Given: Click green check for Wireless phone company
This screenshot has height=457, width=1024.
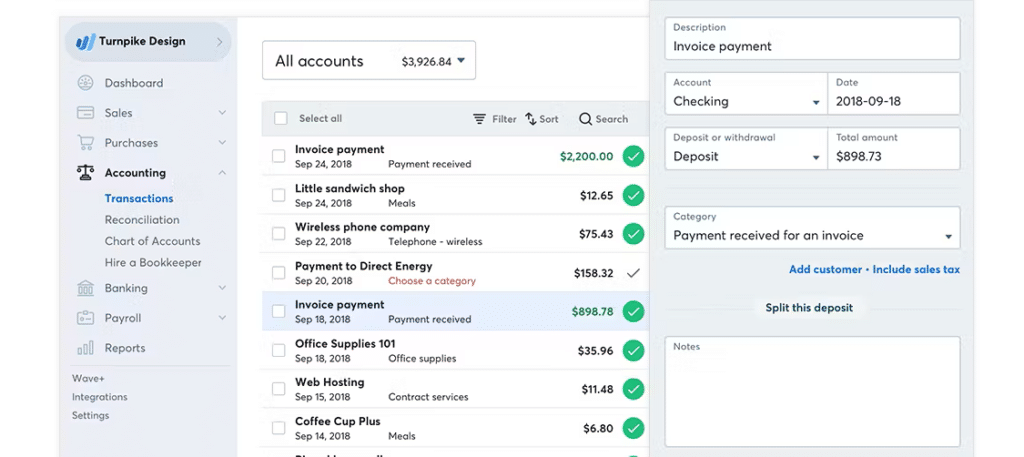Looking at the screenshot, I should [633, 234].
